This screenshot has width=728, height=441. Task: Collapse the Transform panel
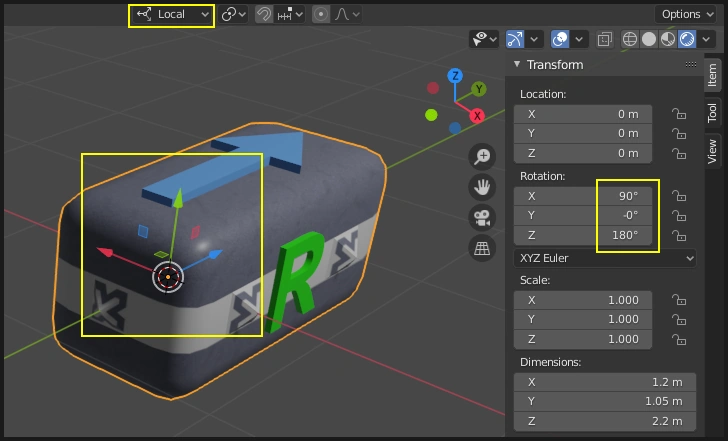(516, 65)
